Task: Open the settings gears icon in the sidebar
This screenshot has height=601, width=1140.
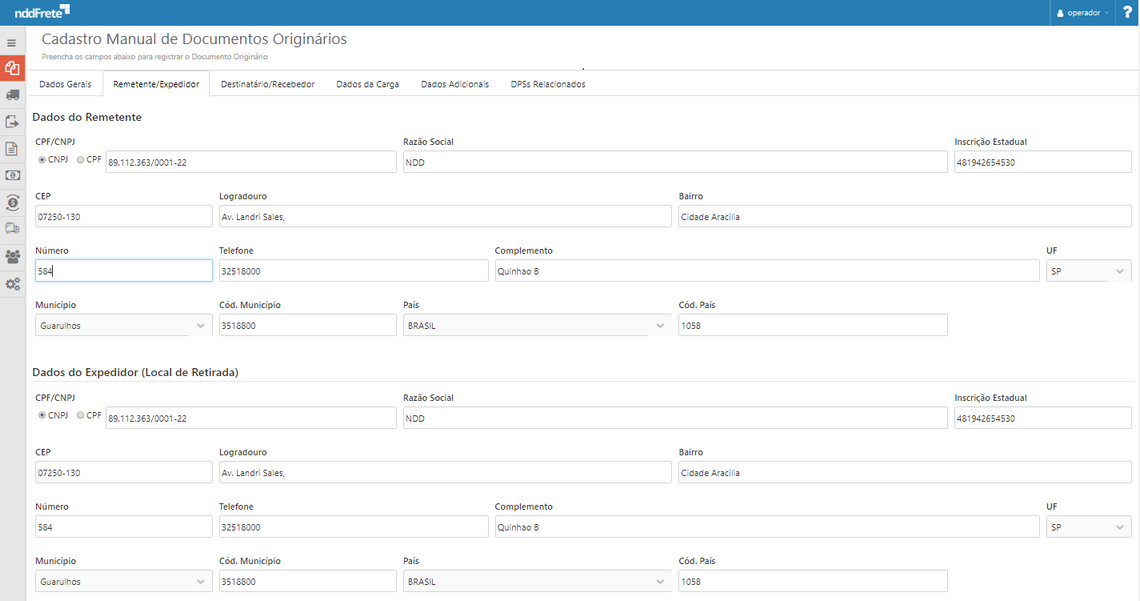Action: point(12,284)
